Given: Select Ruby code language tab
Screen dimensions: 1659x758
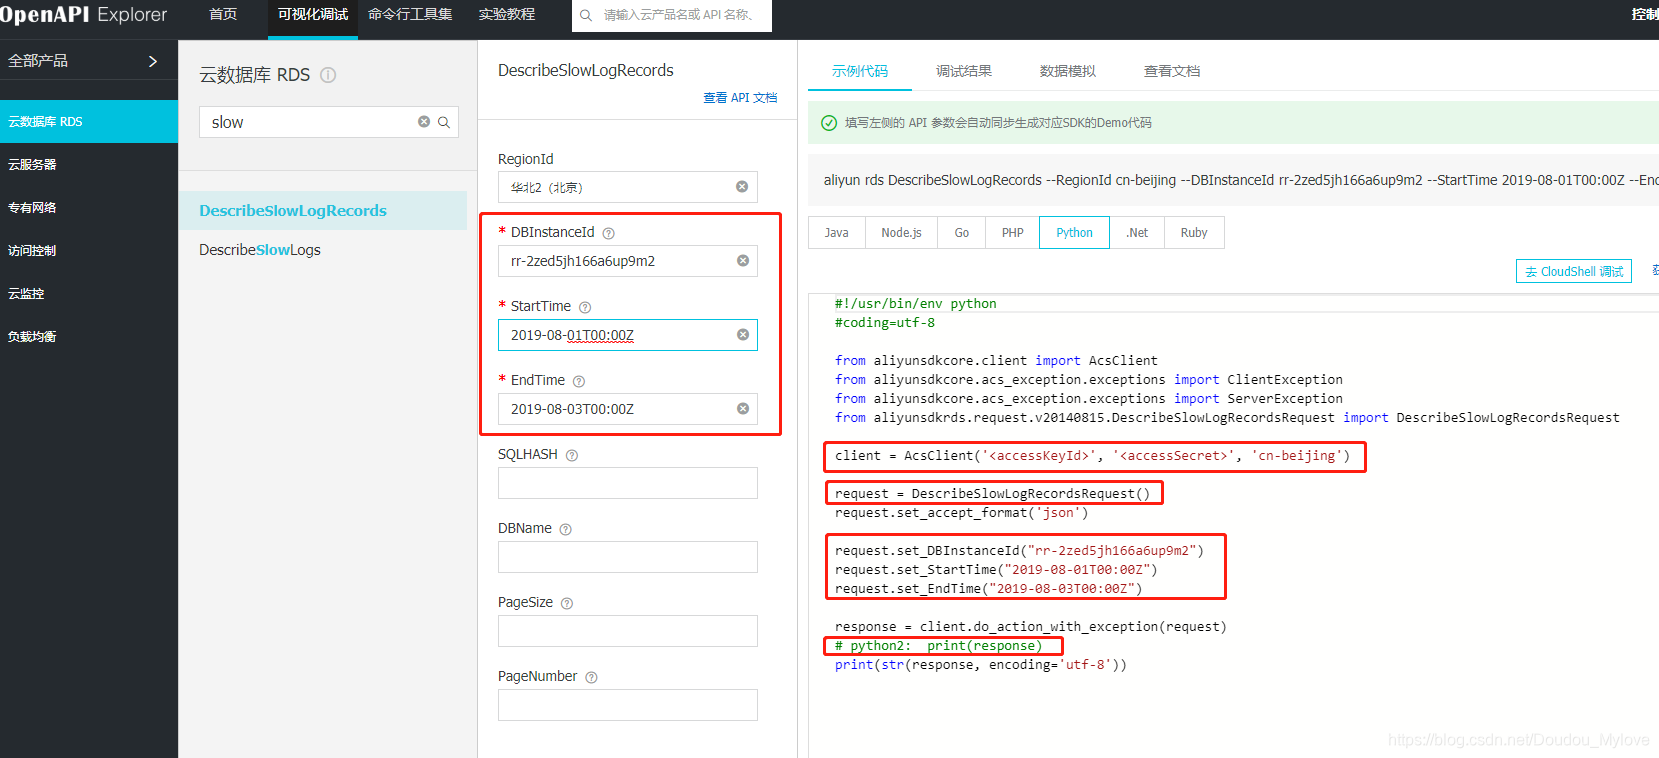Looking at the screenshot, I should click(x=1194, y=232).
